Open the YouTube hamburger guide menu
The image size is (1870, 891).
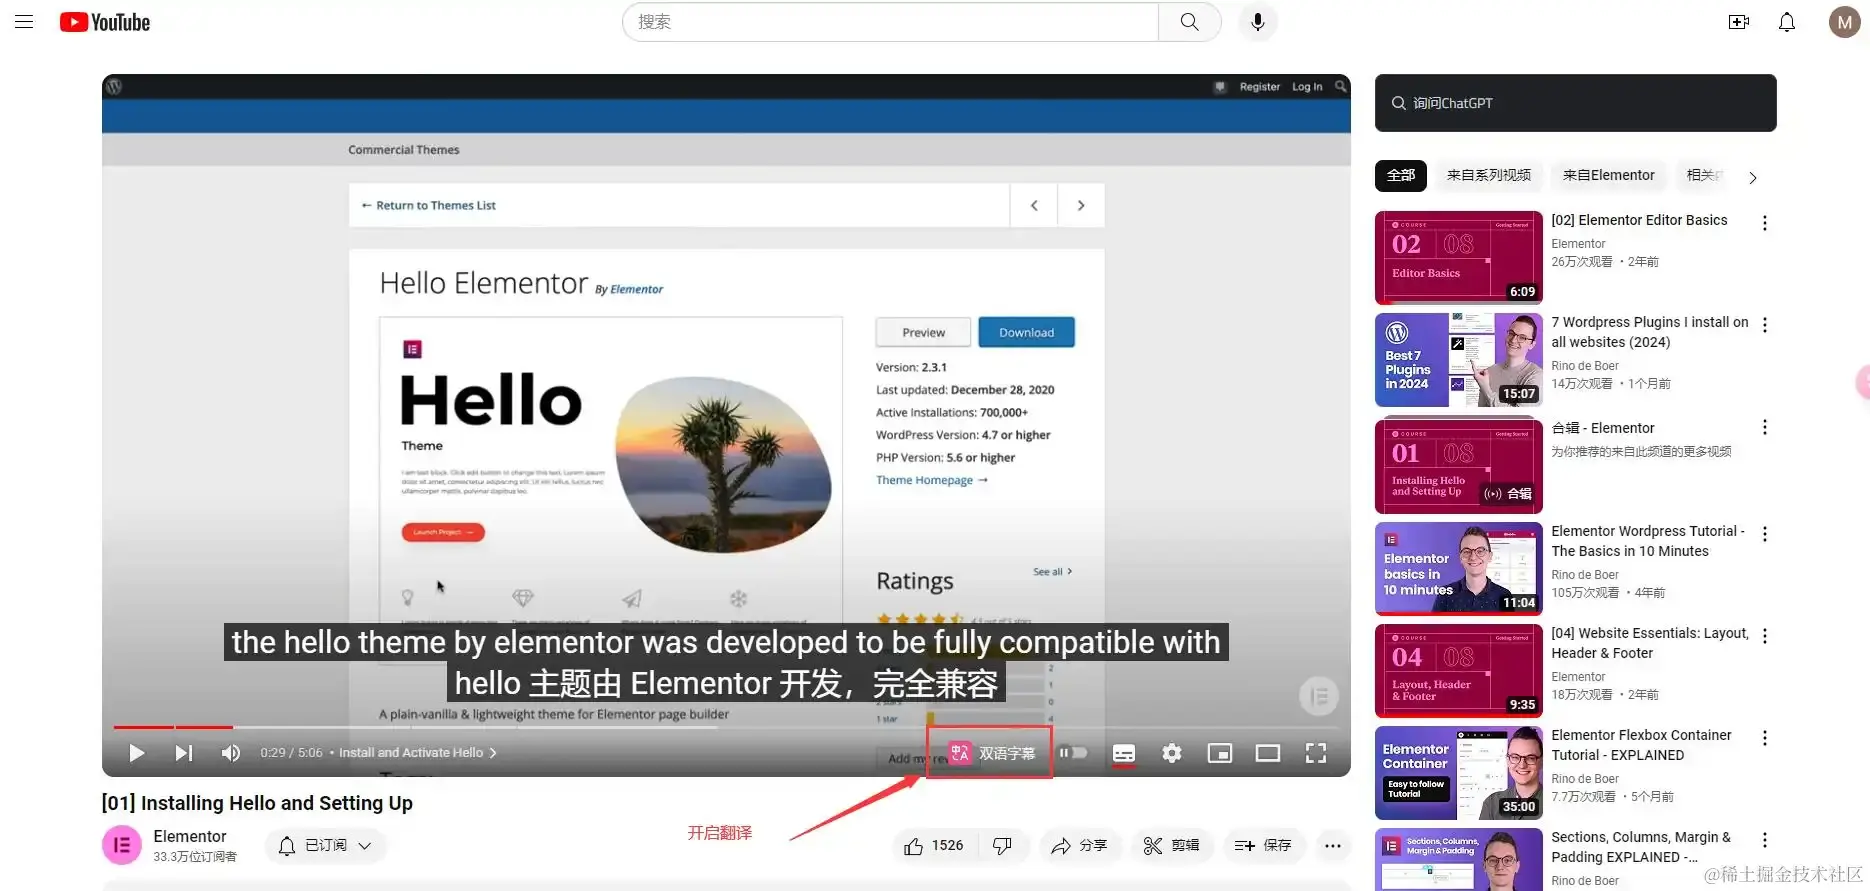[x=24, y=22]
